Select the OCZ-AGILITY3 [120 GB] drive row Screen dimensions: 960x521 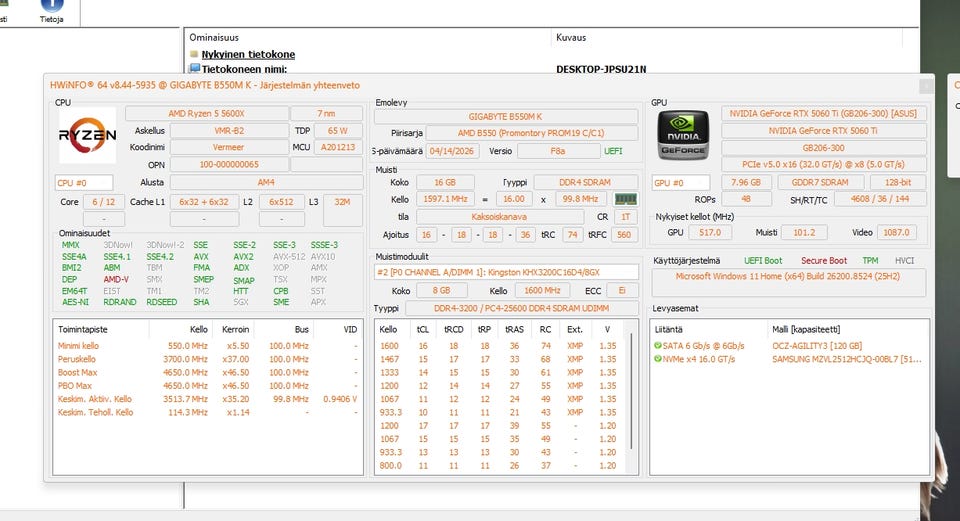789,346
